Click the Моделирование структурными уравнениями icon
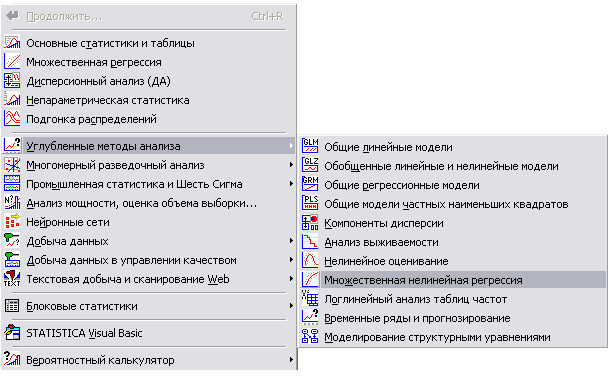The height and width of the screenshot is (376, 612). [310, 337]
